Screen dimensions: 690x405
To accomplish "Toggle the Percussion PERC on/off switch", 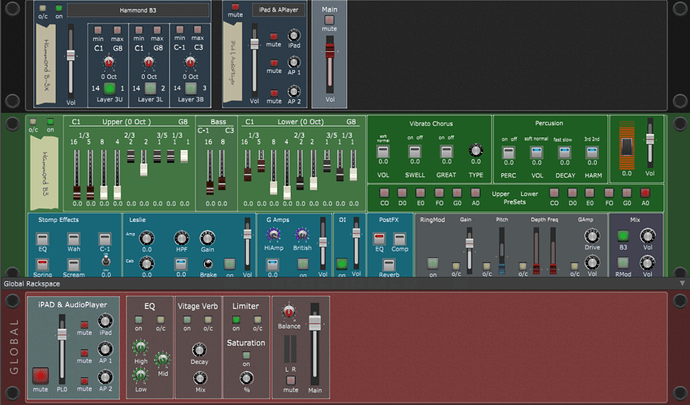I will tap(508, 153).
